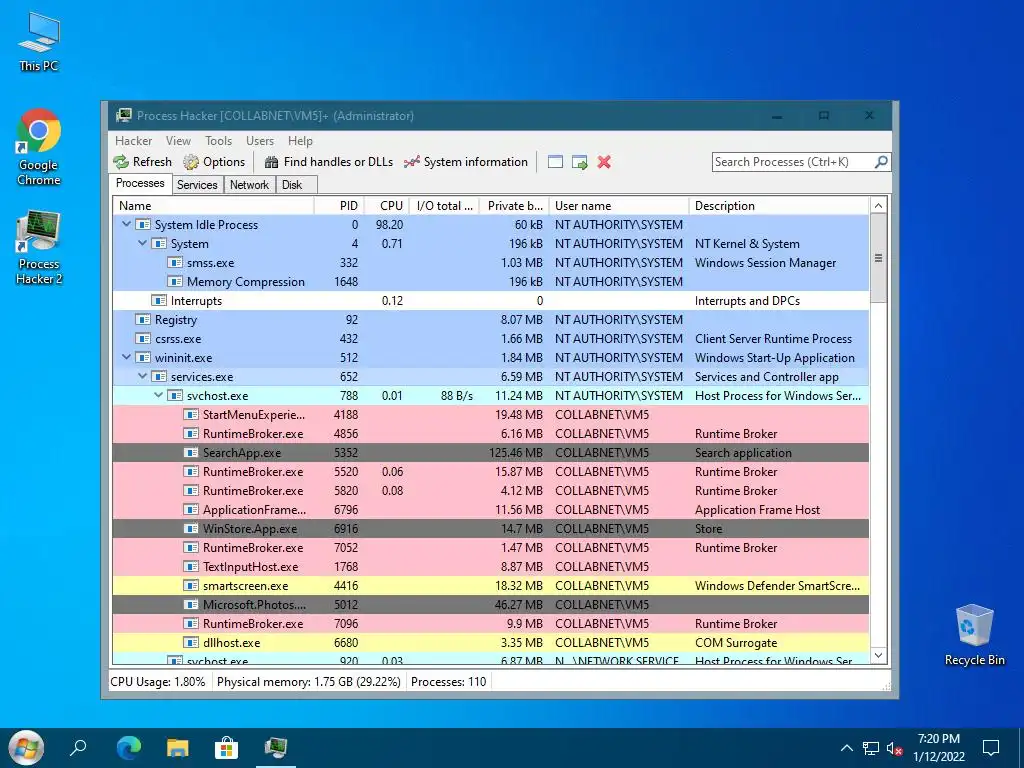Viewport: 1024px width, 768px height.
Task: Open the Hacker menu
Action: point(133,141)
